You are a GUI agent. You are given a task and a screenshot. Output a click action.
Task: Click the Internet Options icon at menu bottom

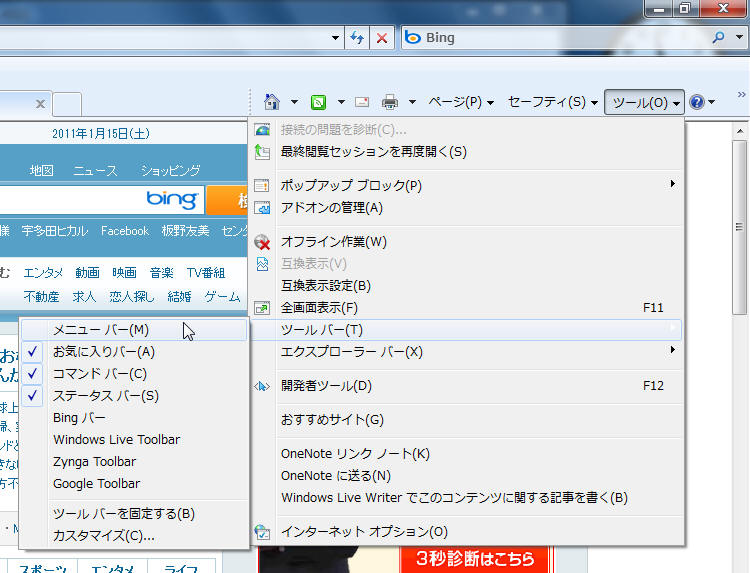pyautogui.click(x=262, y=532)
